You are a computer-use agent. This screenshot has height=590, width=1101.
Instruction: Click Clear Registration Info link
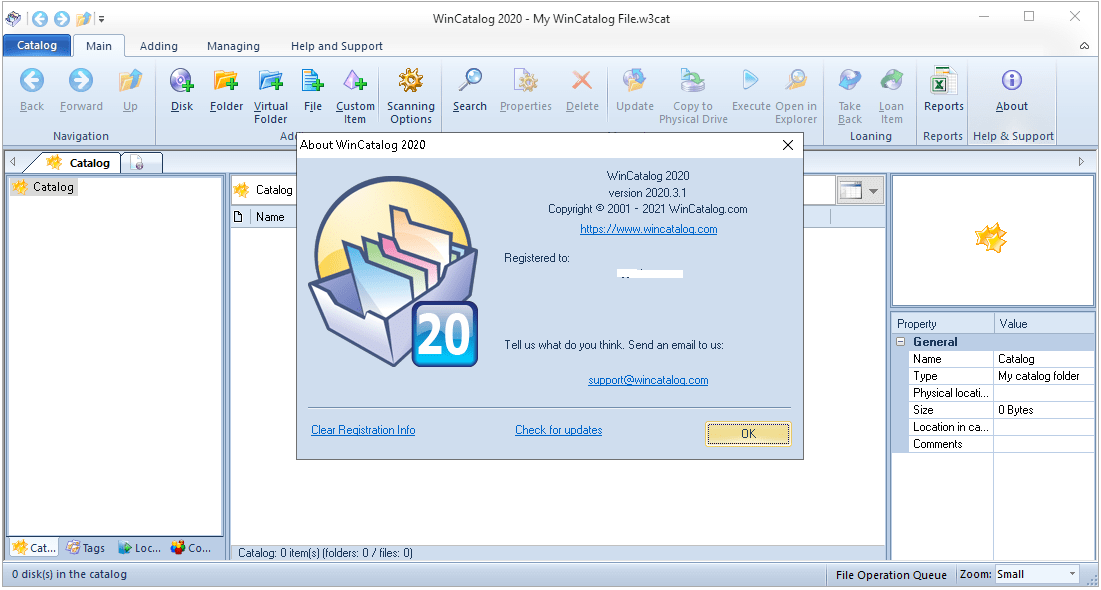pyautogui.click(x=363, y=430)
